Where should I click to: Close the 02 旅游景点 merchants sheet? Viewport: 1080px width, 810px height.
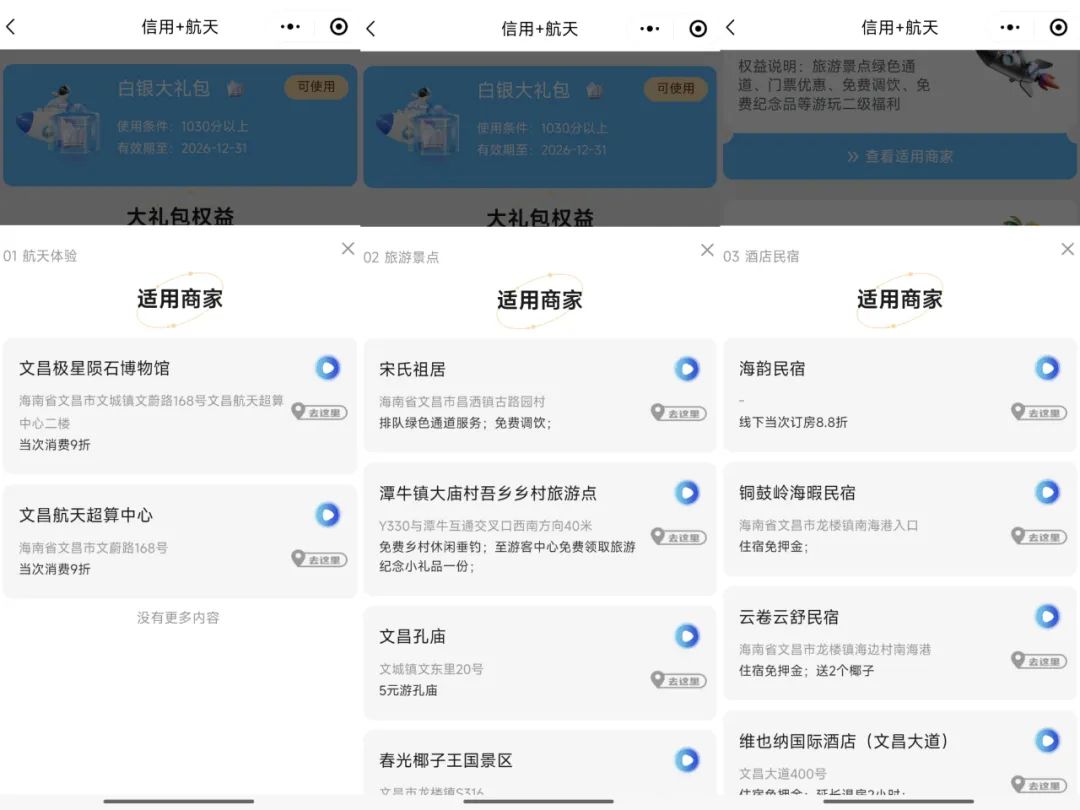click(707, 250)
